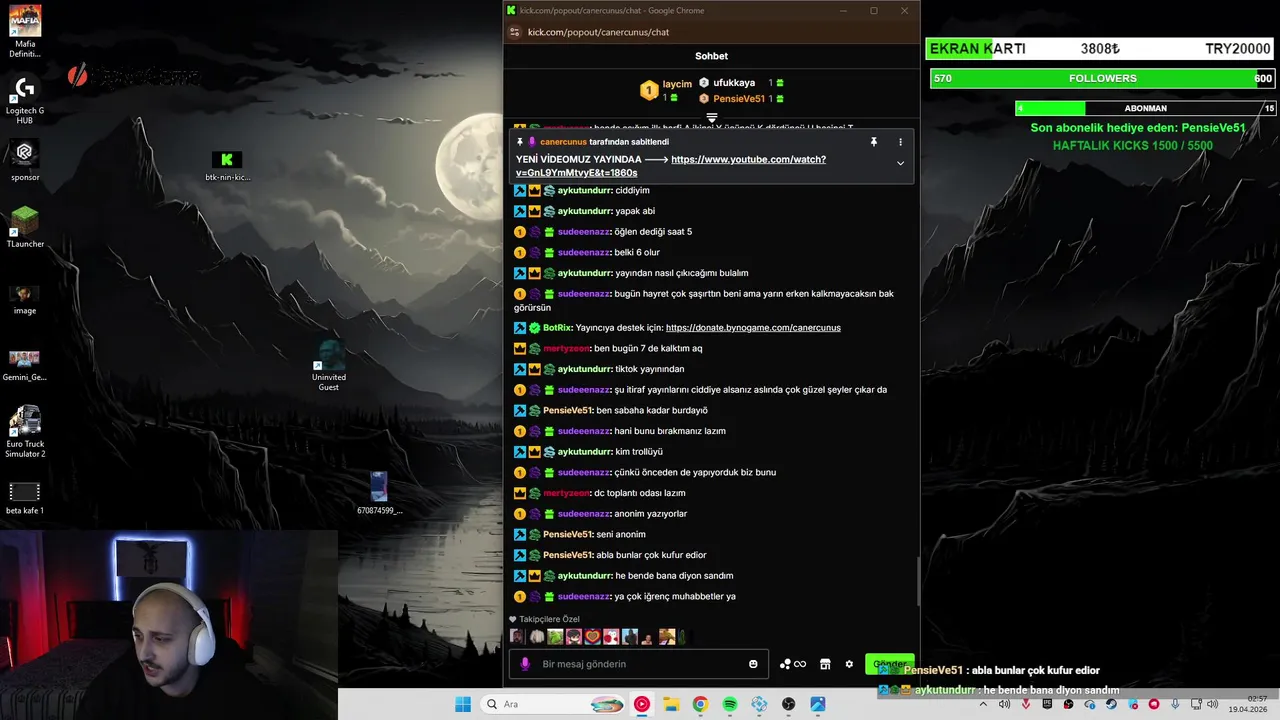Select the TLauncher desktop icon

click(25, 227)
